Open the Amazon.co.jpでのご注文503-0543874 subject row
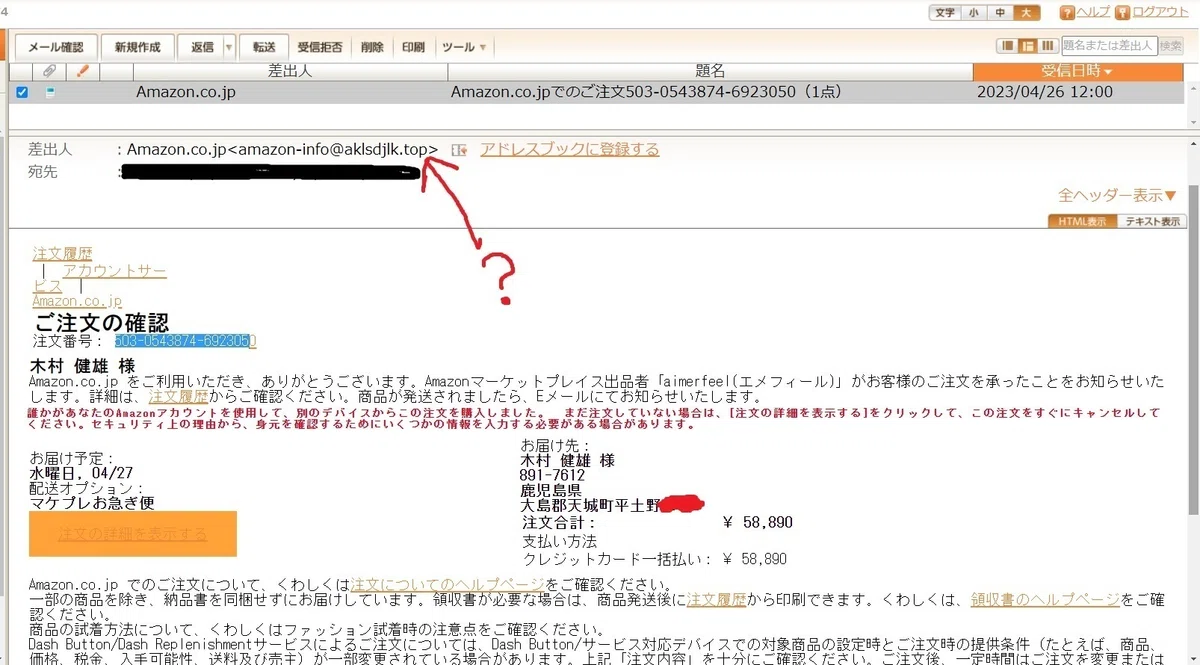Viewport: 1200px width, 665px height. coord(646,92)
